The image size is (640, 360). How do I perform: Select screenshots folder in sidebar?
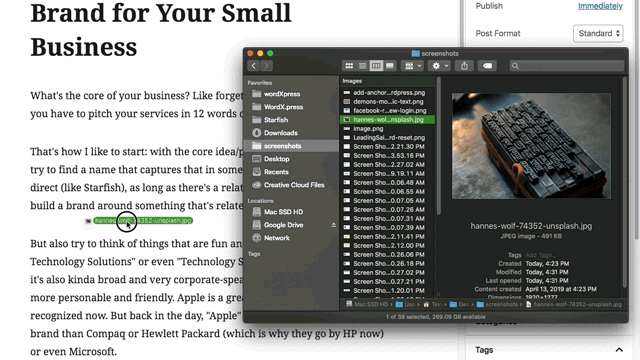291,146
